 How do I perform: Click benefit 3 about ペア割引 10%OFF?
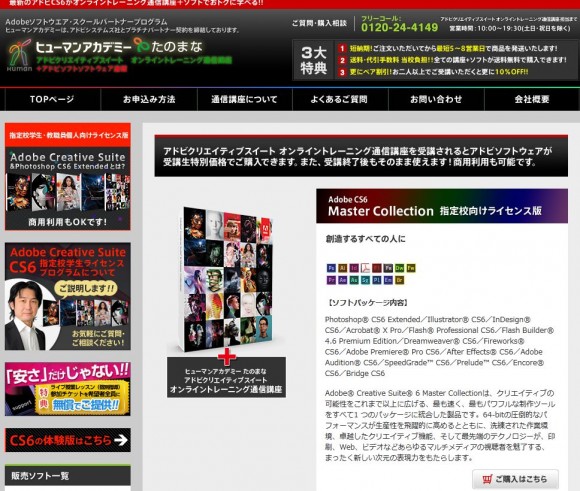coord(434,72)
